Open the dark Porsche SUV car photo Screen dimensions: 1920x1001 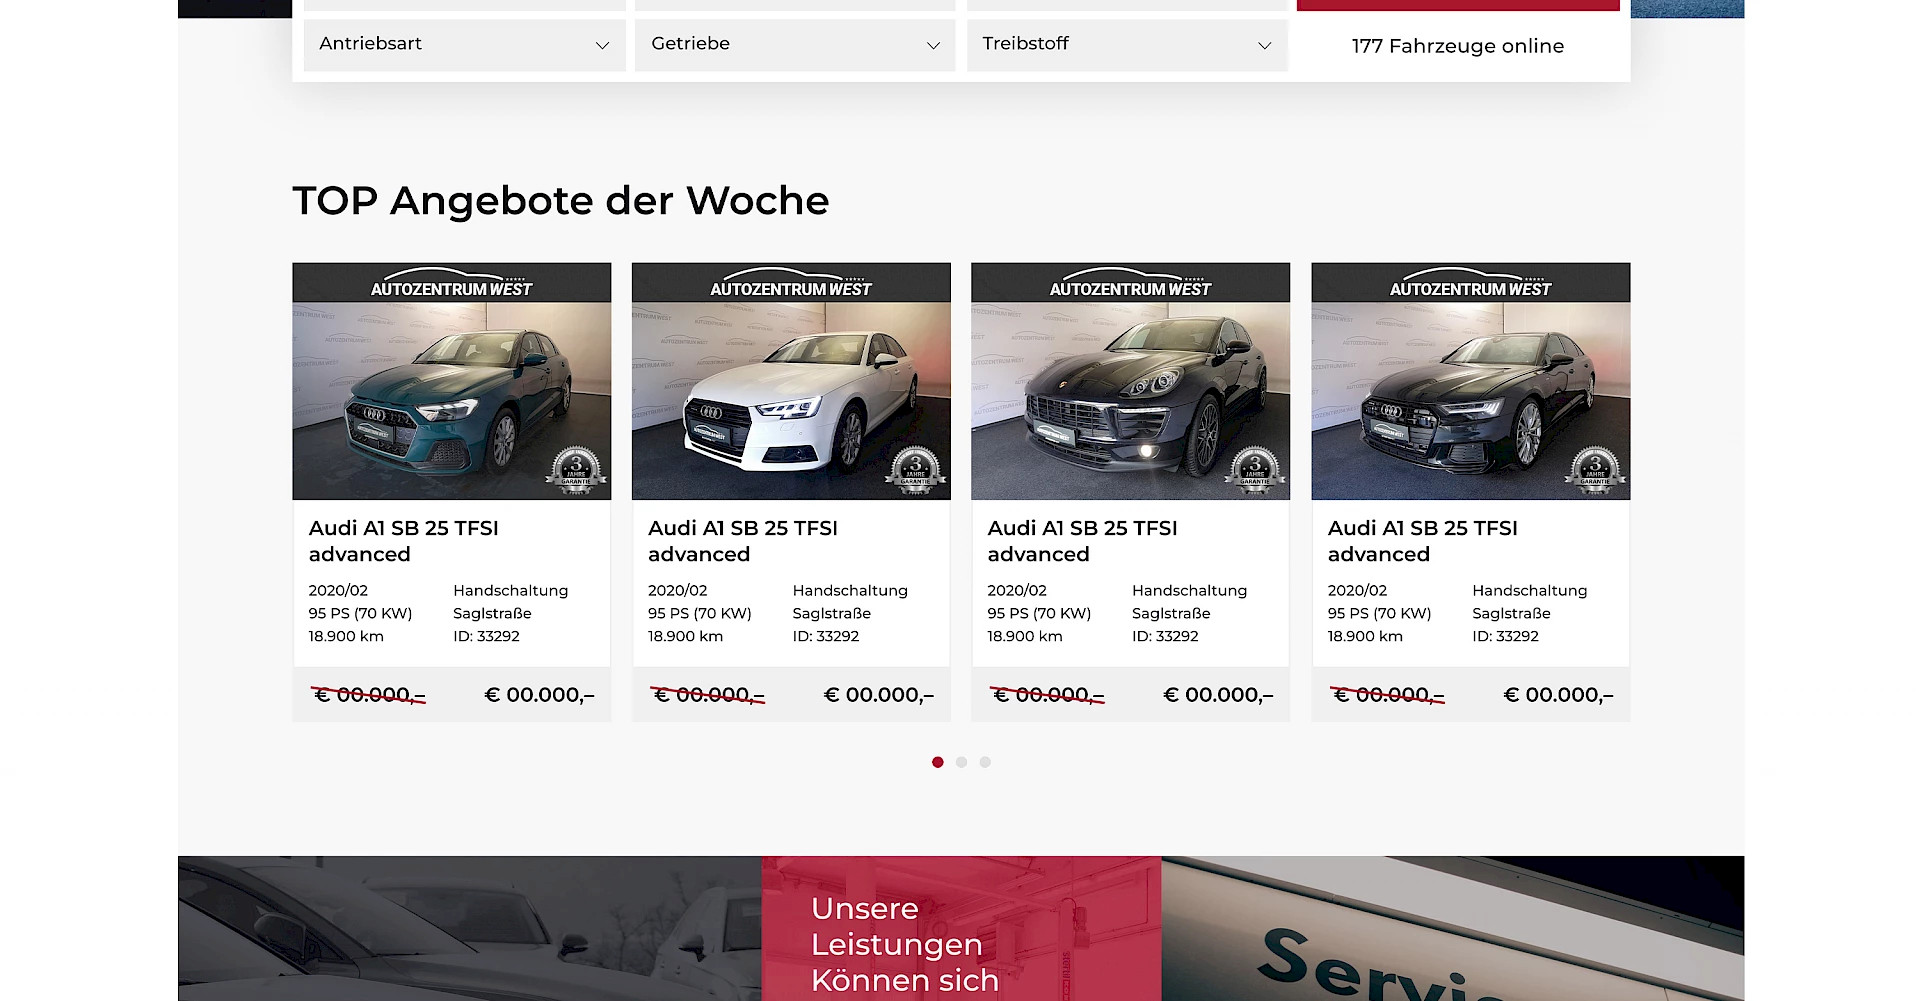[1130, 400]
